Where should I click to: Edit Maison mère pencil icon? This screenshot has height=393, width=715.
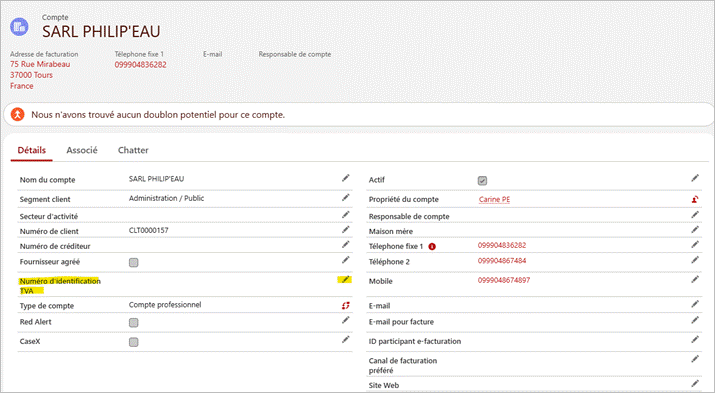pos(694,229)
